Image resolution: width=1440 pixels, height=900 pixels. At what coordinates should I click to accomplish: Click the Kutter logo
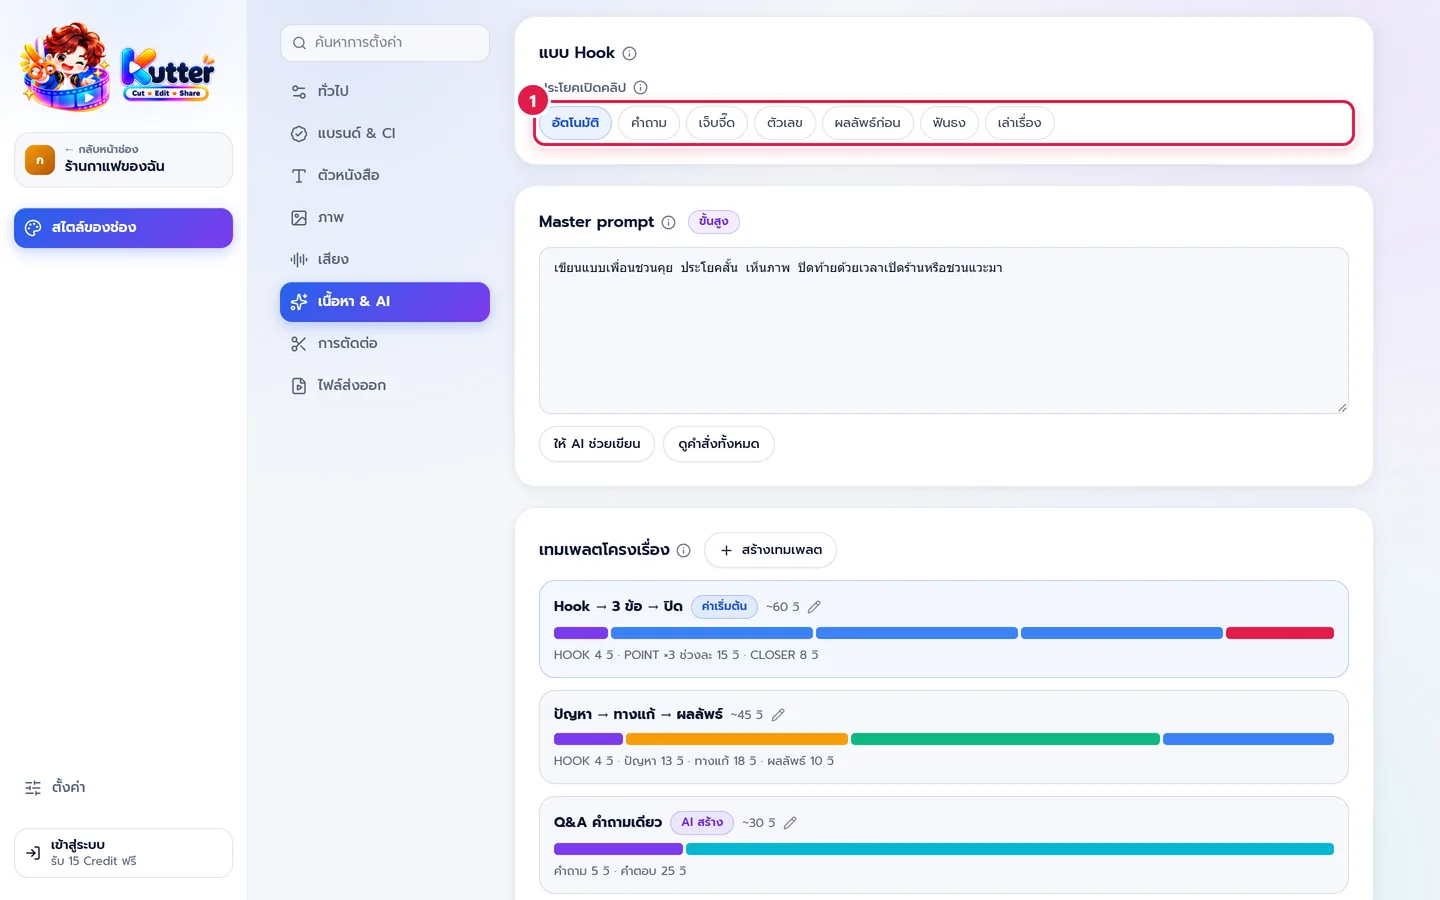tap(118, 67)
